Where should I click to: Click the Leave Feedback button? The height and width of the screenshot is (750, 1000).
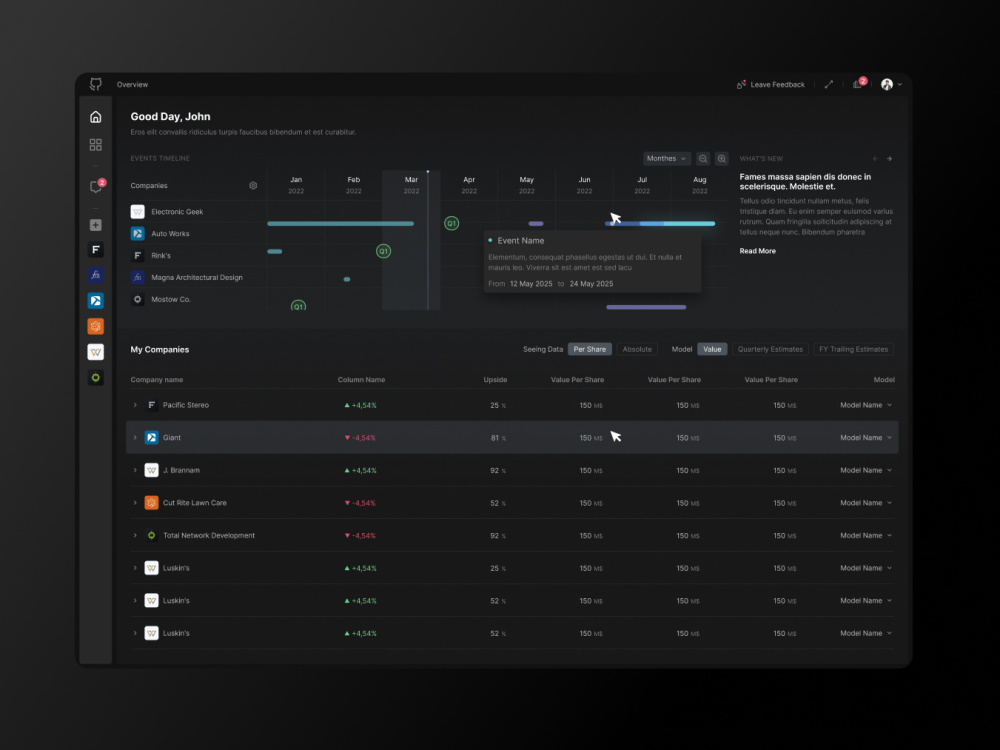click(770, 84)
